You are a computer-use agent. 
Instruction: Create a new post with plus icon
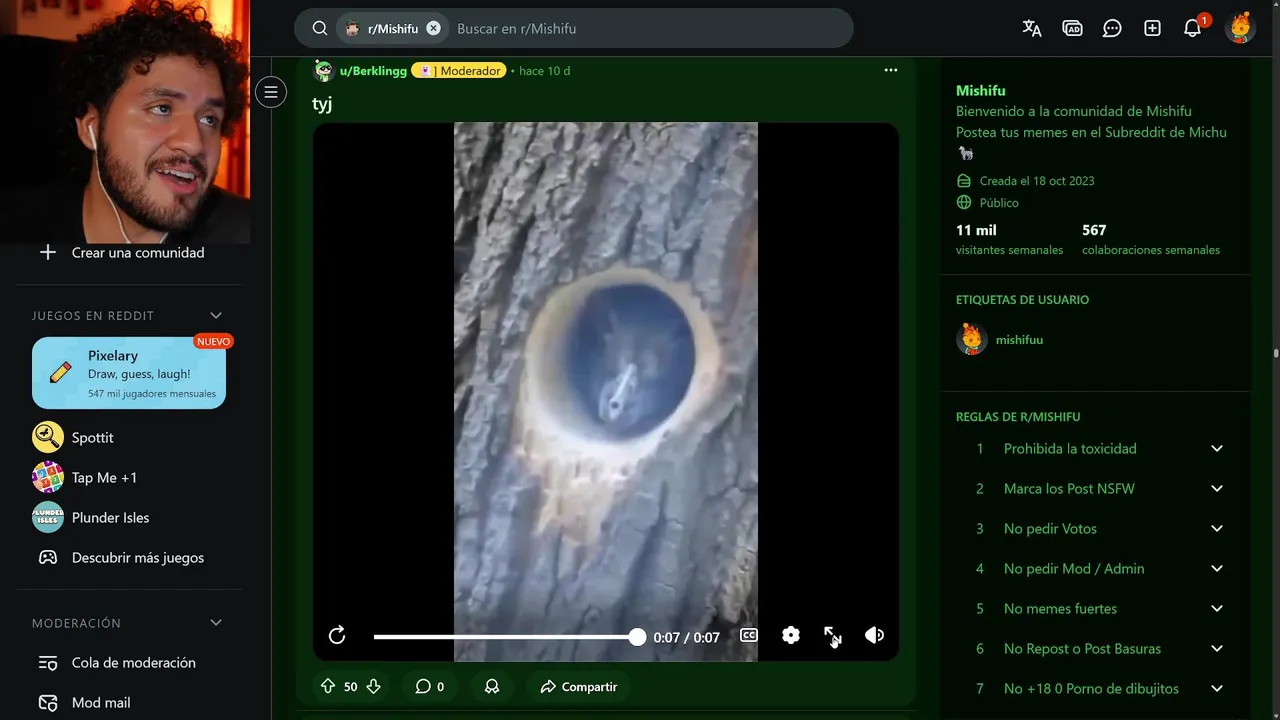pos(1152,28)
